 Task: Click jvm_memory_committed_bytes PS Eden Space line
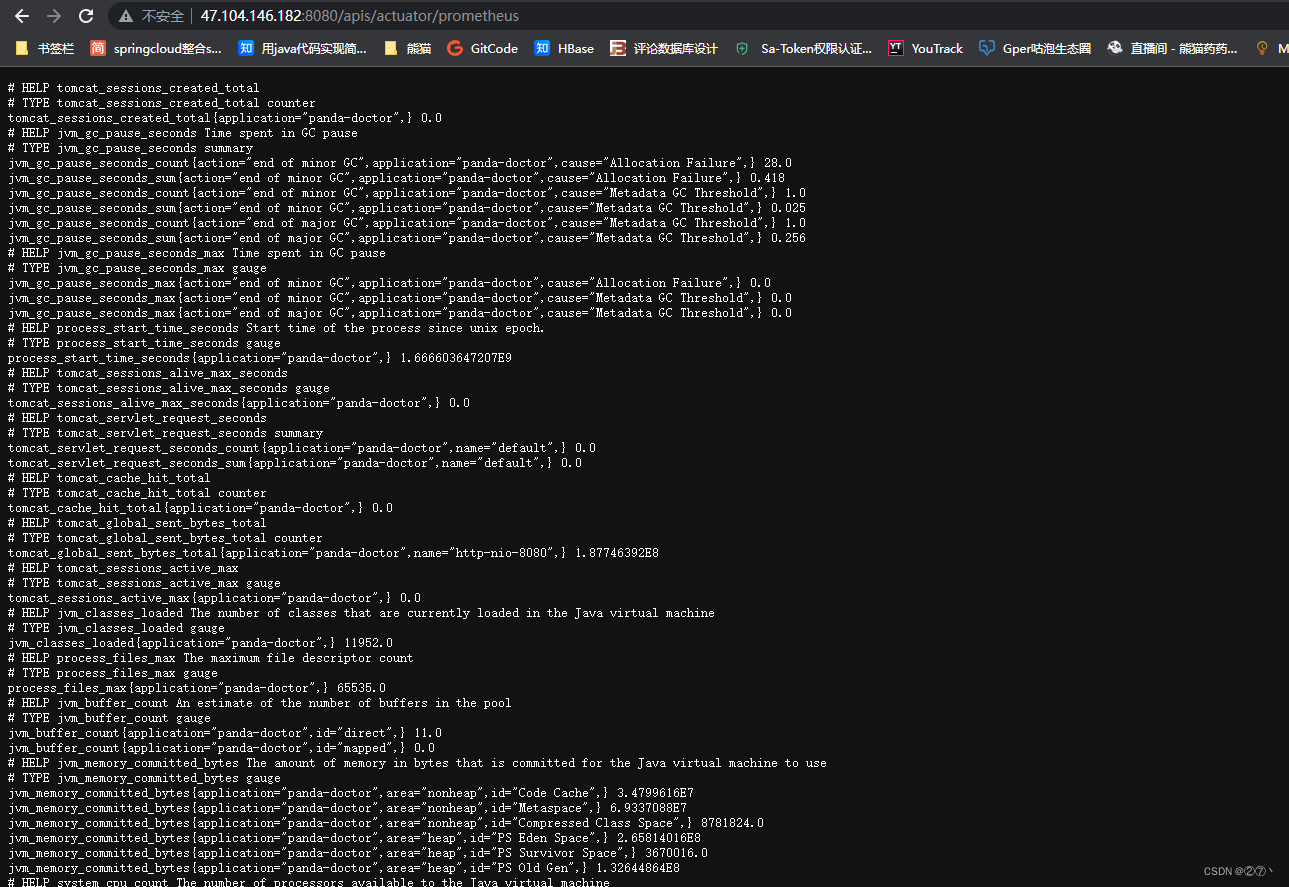pos(354,838)
